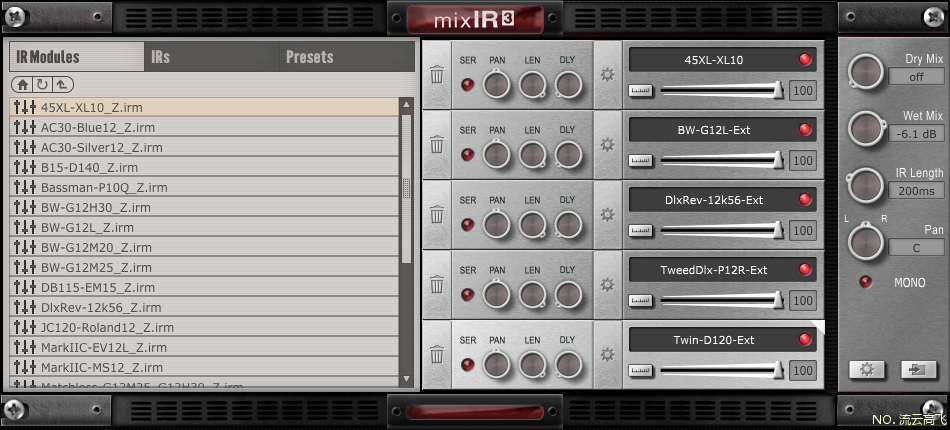This screenshot has width=950, height=430.
Task: Click the DLY knob of DlxRev-12k56-Ext module
Action: [568, 225]
